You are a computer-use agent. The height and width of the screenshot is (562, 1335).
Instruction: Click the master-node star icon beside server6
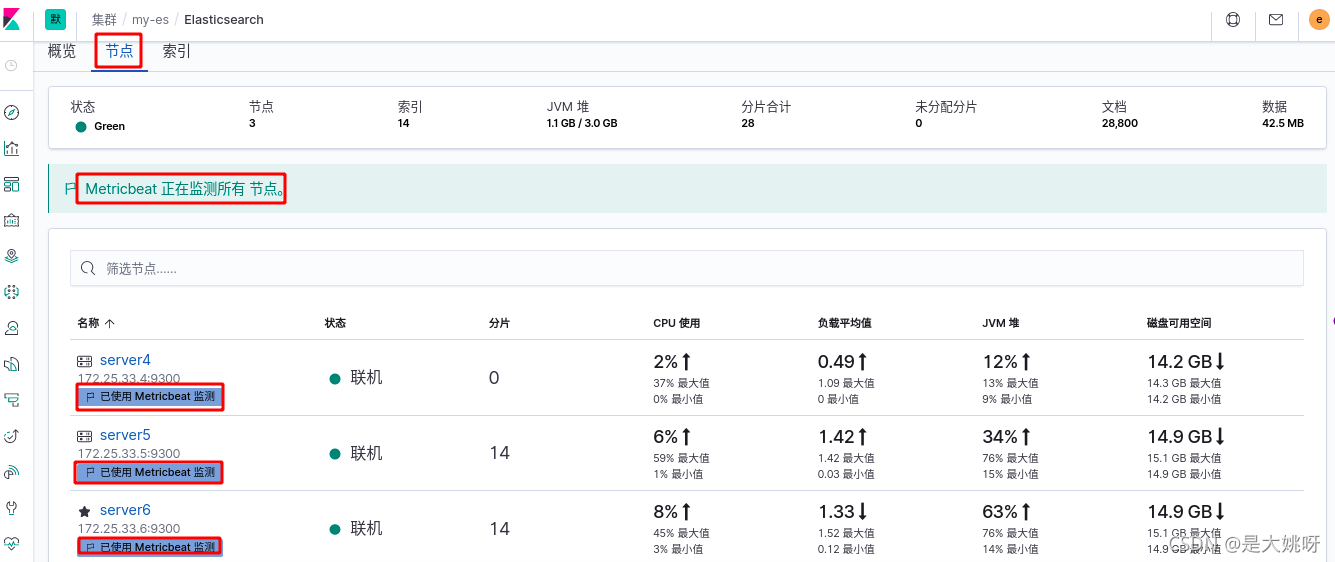coord(84,511)
